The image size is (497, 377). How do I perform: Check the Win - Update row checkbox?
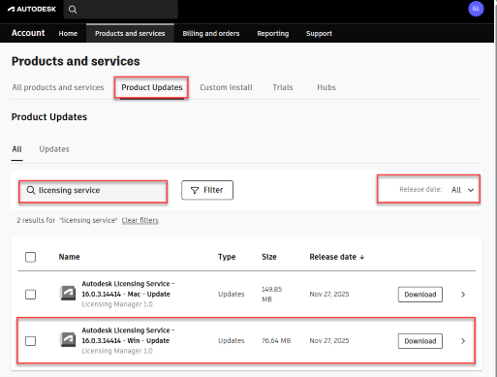pos(30,341)
